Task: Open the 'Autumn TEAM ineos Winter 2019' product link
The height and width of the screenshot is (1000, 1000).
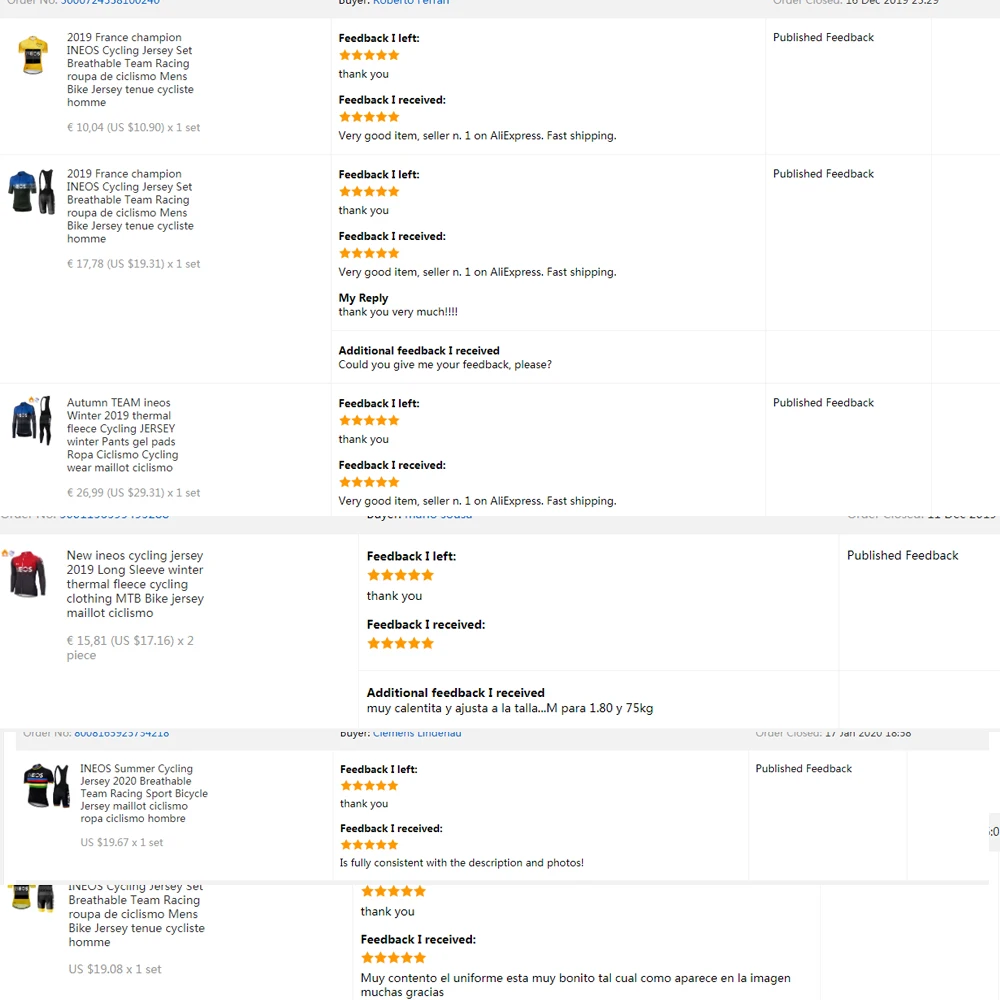Action: 122,435
